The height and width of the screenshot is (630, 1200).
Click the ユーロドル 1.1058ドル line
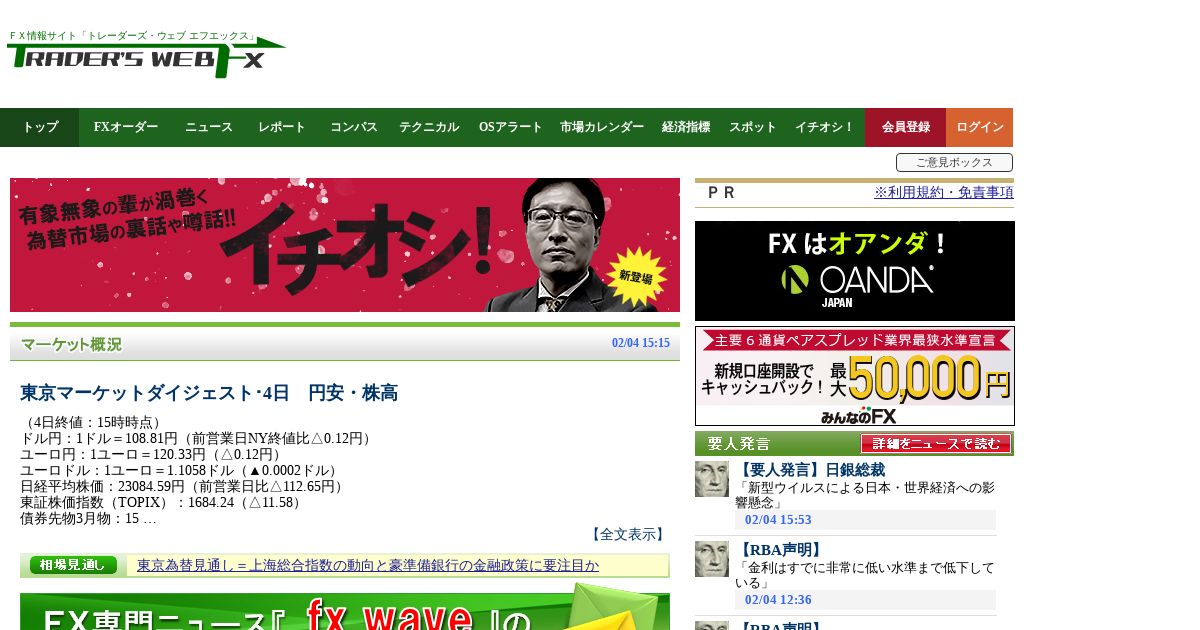[x=182, y=470]
